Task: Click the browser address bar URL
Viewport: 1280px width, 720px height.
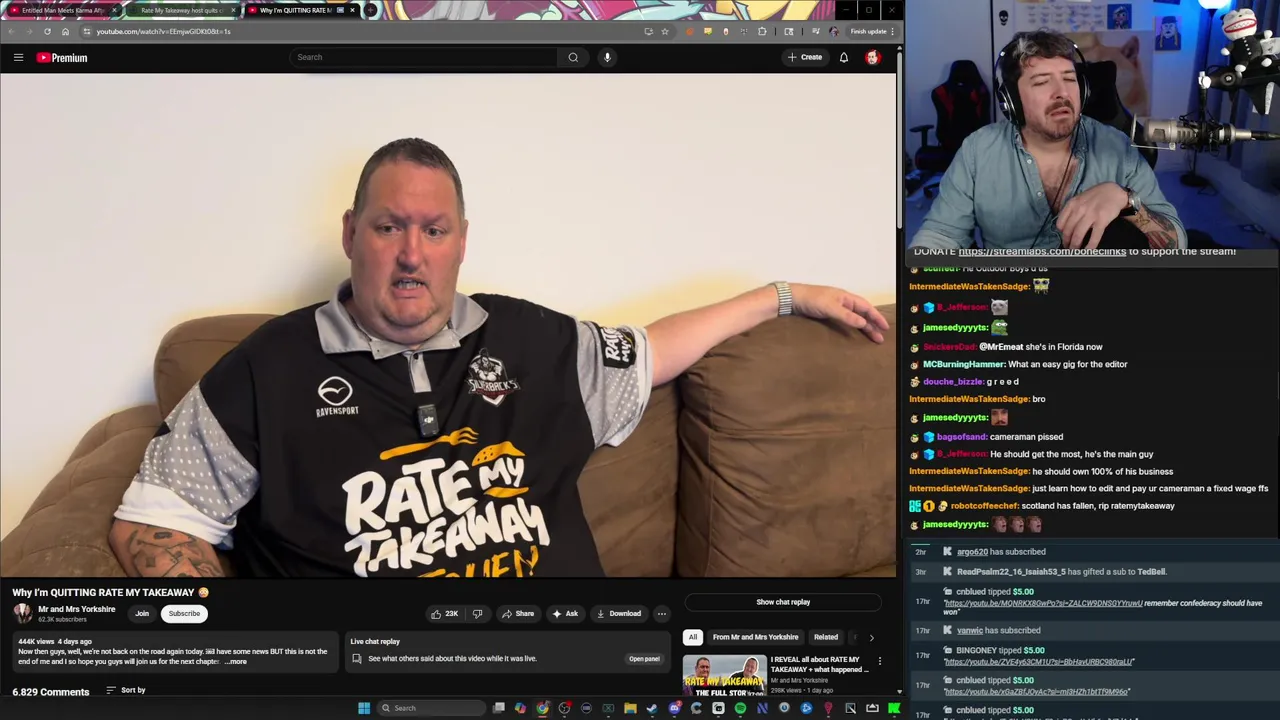Action: [163, 31]
